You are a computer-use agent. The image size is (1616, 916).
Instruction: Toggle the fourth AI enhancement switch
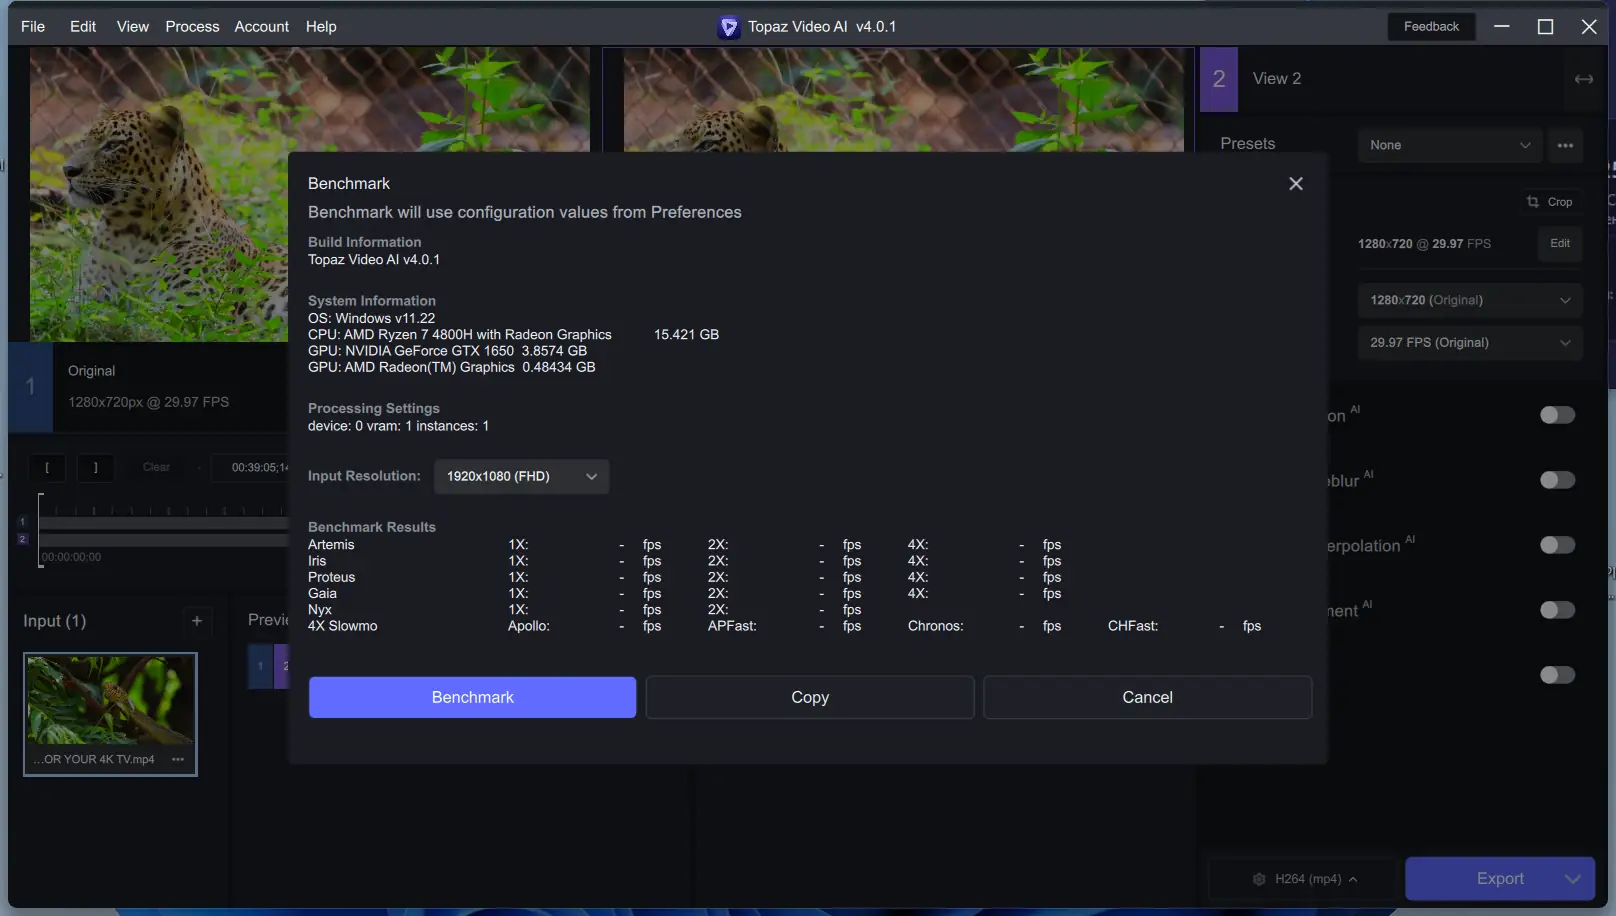tap(1557, 610)
